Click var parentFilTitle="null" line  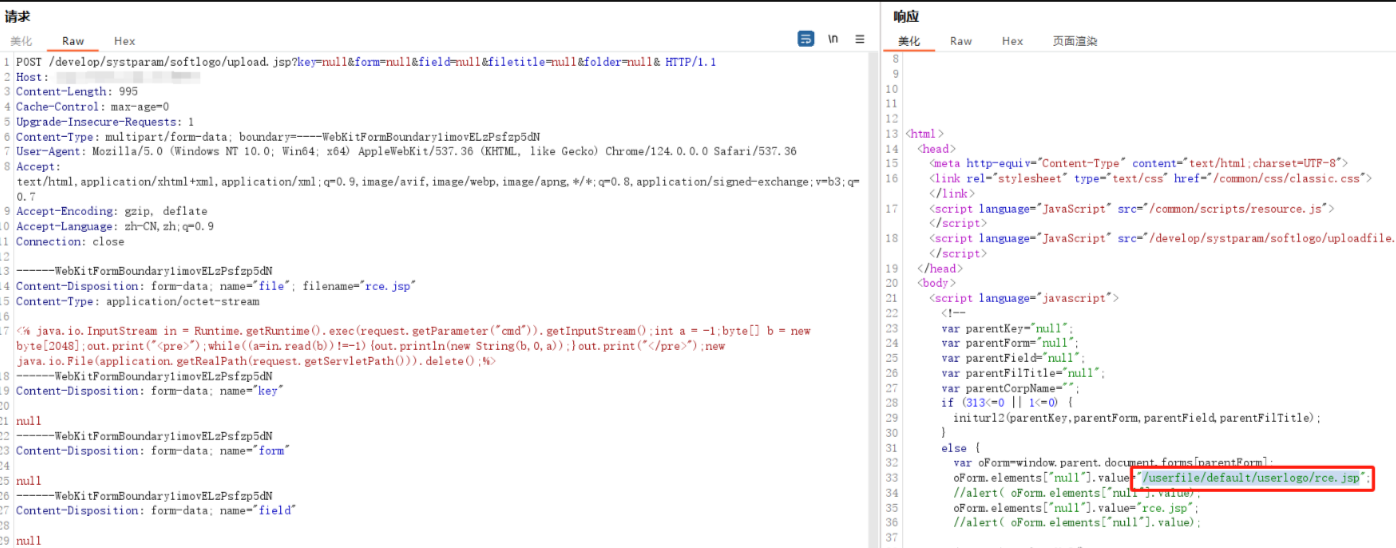coord(1022,373)
